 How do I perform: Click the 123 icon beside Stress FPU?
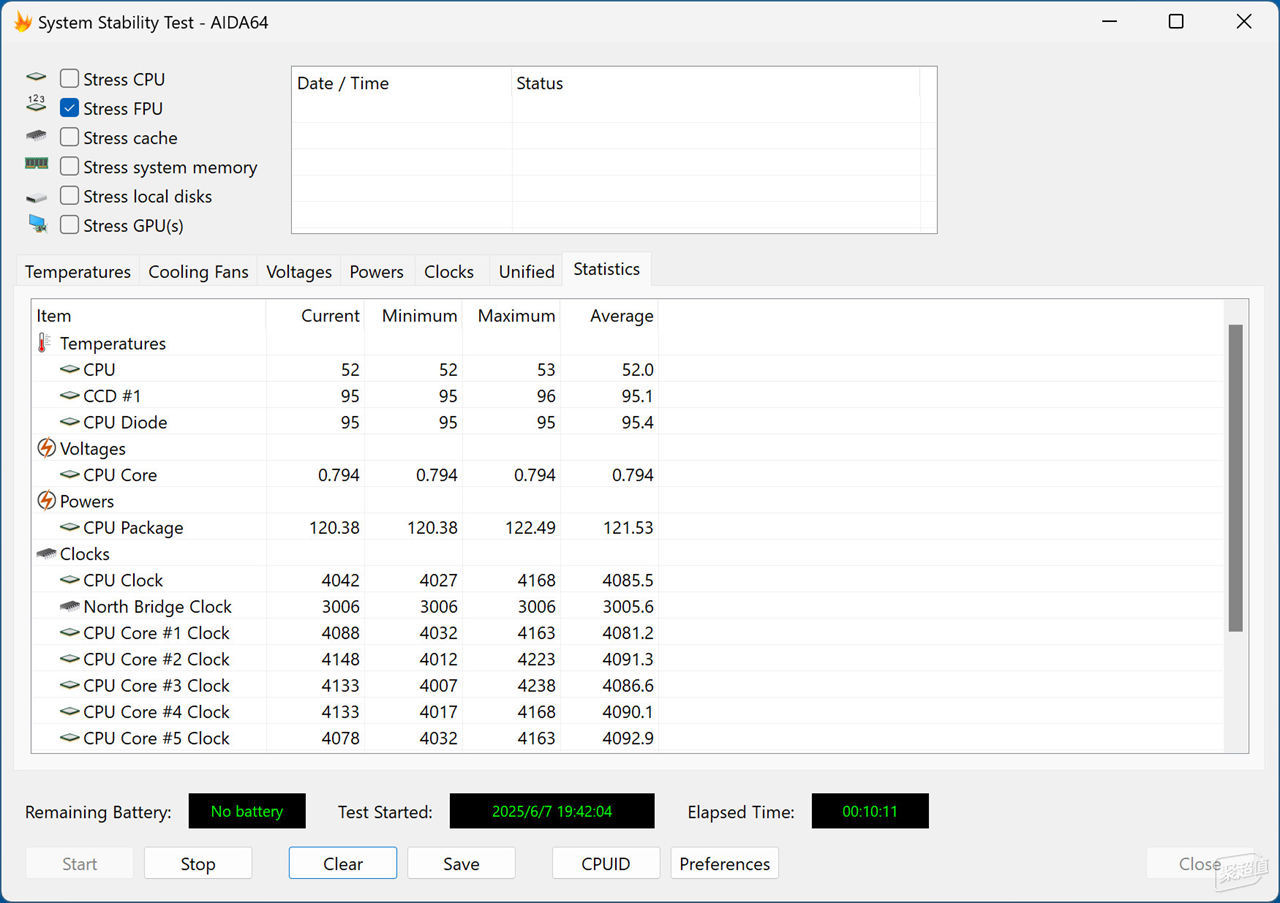pos(36,105)
